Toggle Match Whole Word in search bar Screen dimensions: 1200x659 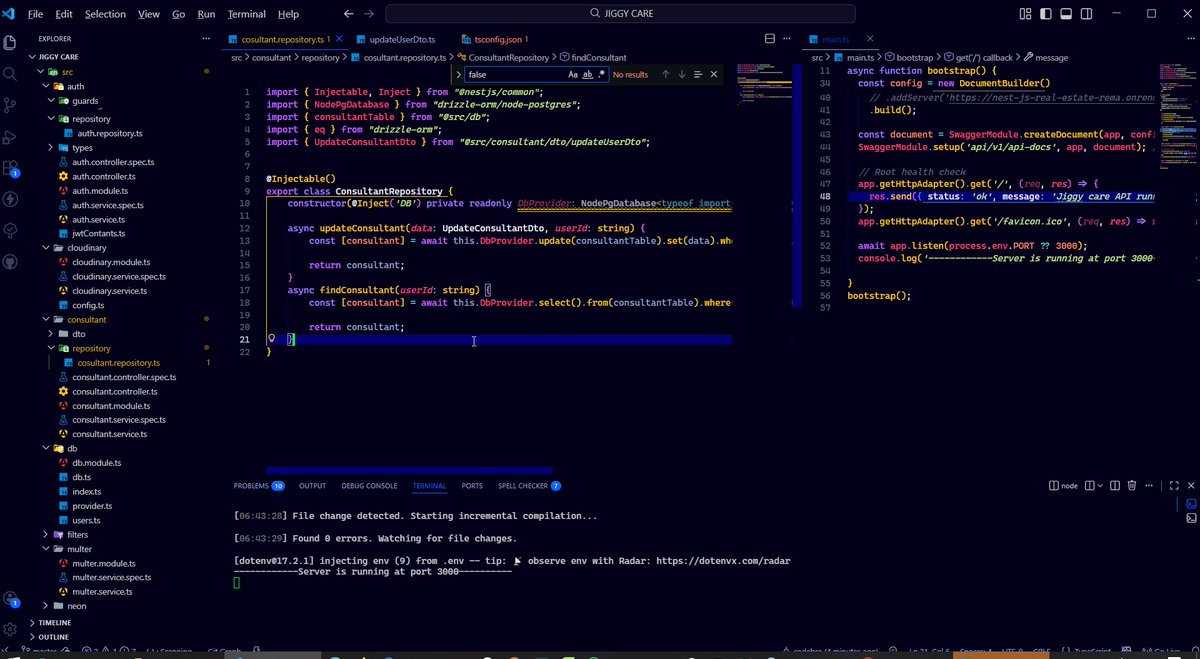(x=587, y=74)
